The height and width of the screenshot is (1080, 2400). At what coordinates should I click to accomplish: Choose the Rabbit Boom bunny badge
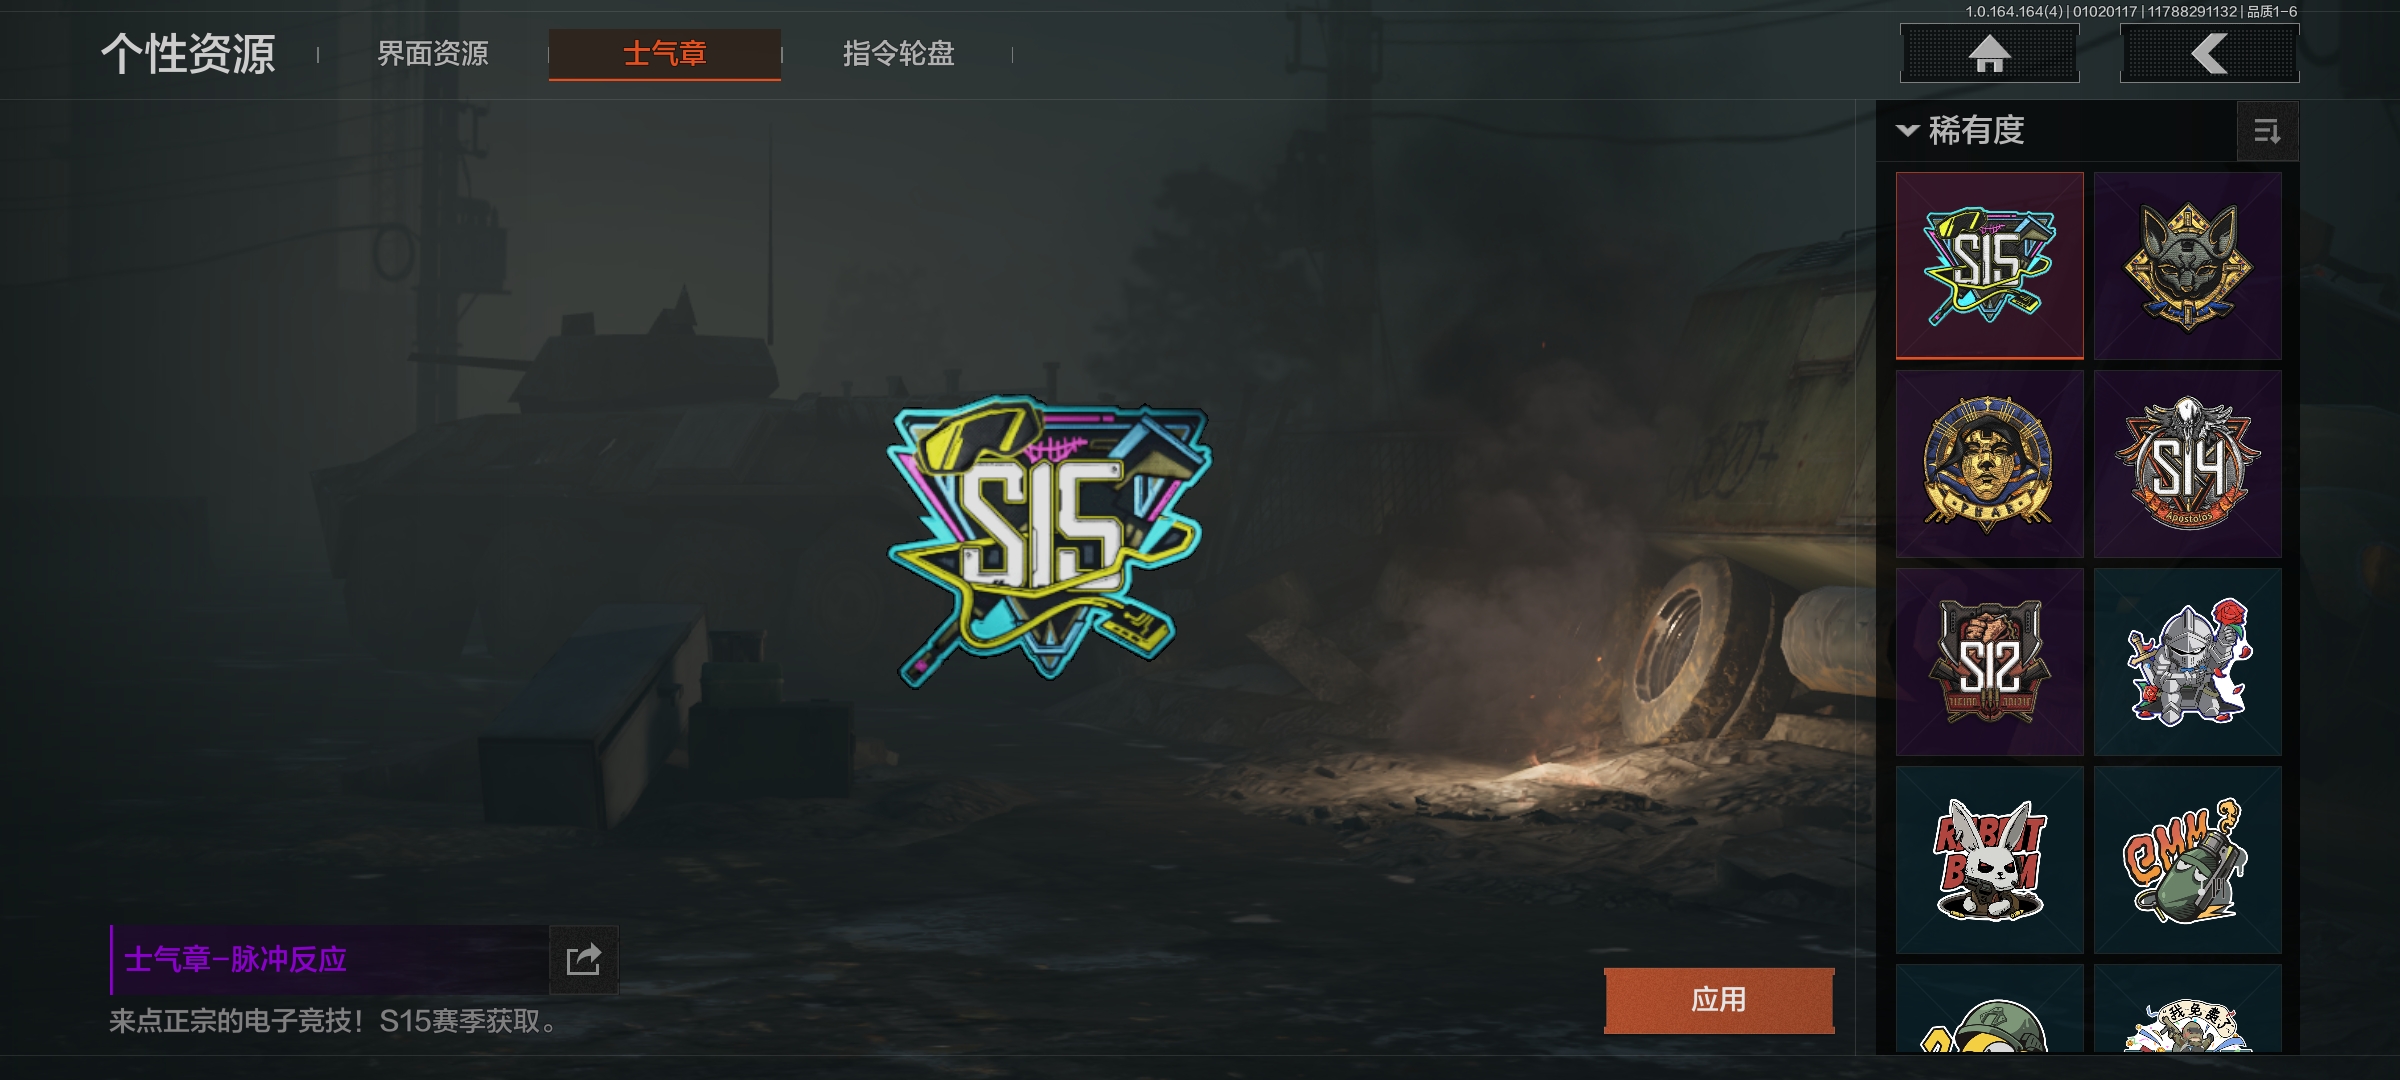[1990, 860]
